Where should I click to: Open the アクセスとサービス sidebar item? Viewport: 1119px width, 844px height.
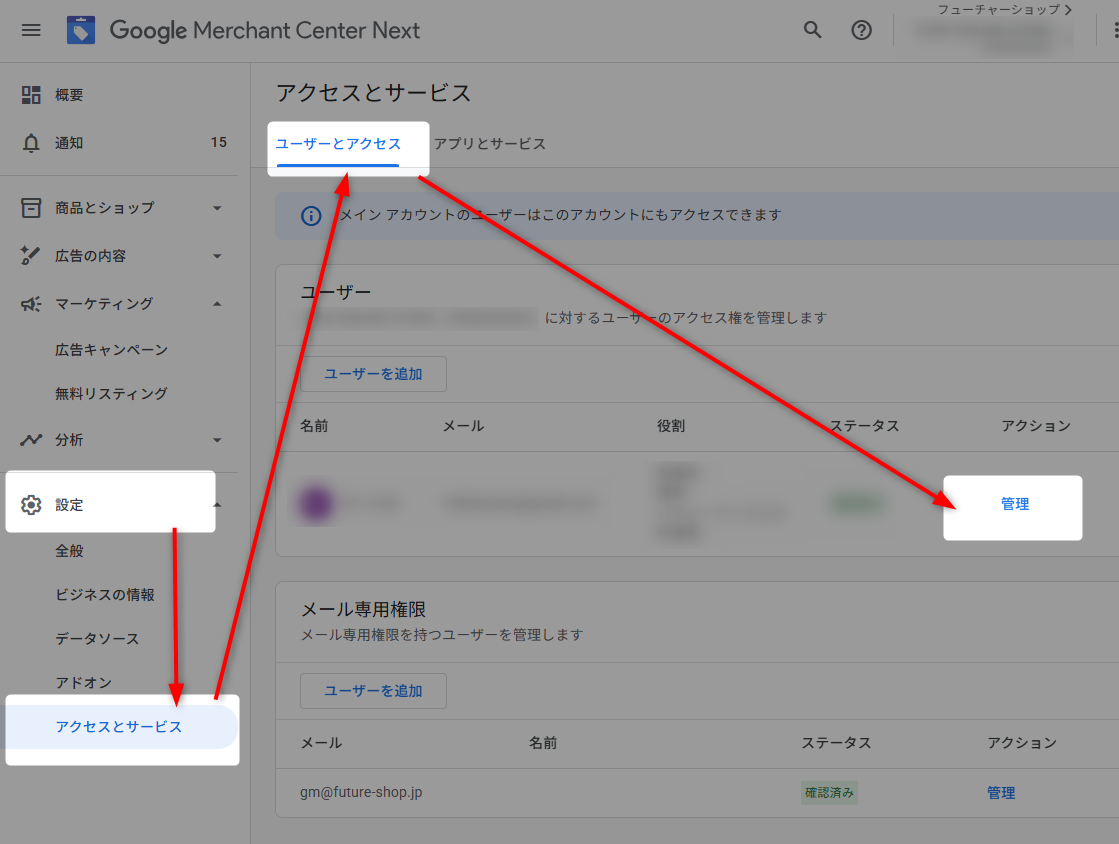(x=119, y=727)
